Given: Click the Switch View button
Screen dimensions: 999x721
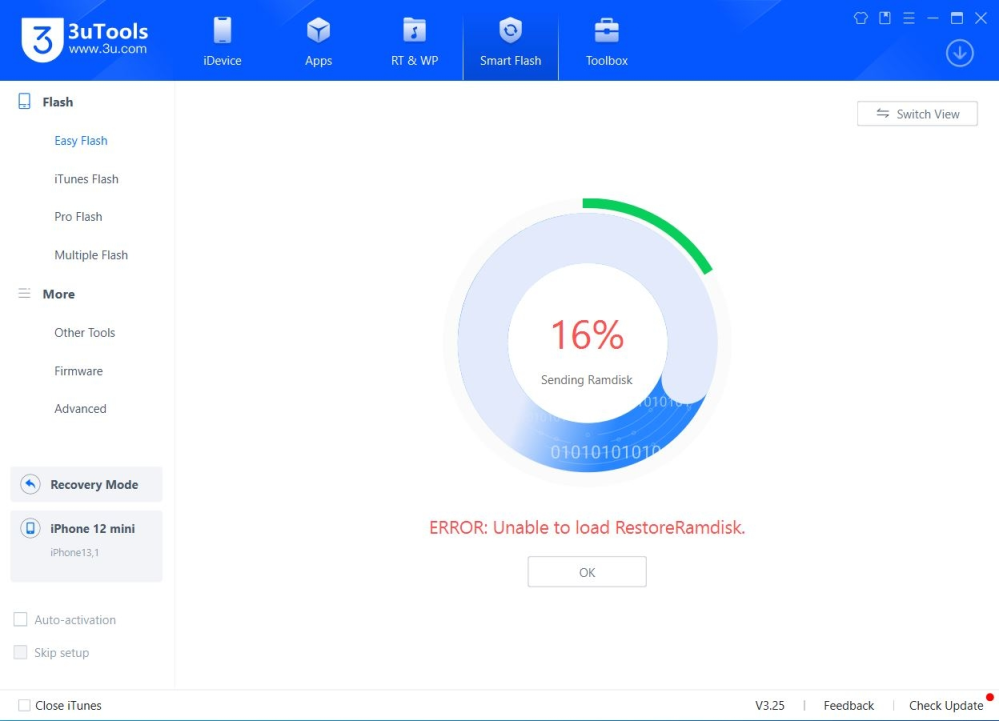Looking at the screenshot, I should pyautogui.click(x=917, y=113).
